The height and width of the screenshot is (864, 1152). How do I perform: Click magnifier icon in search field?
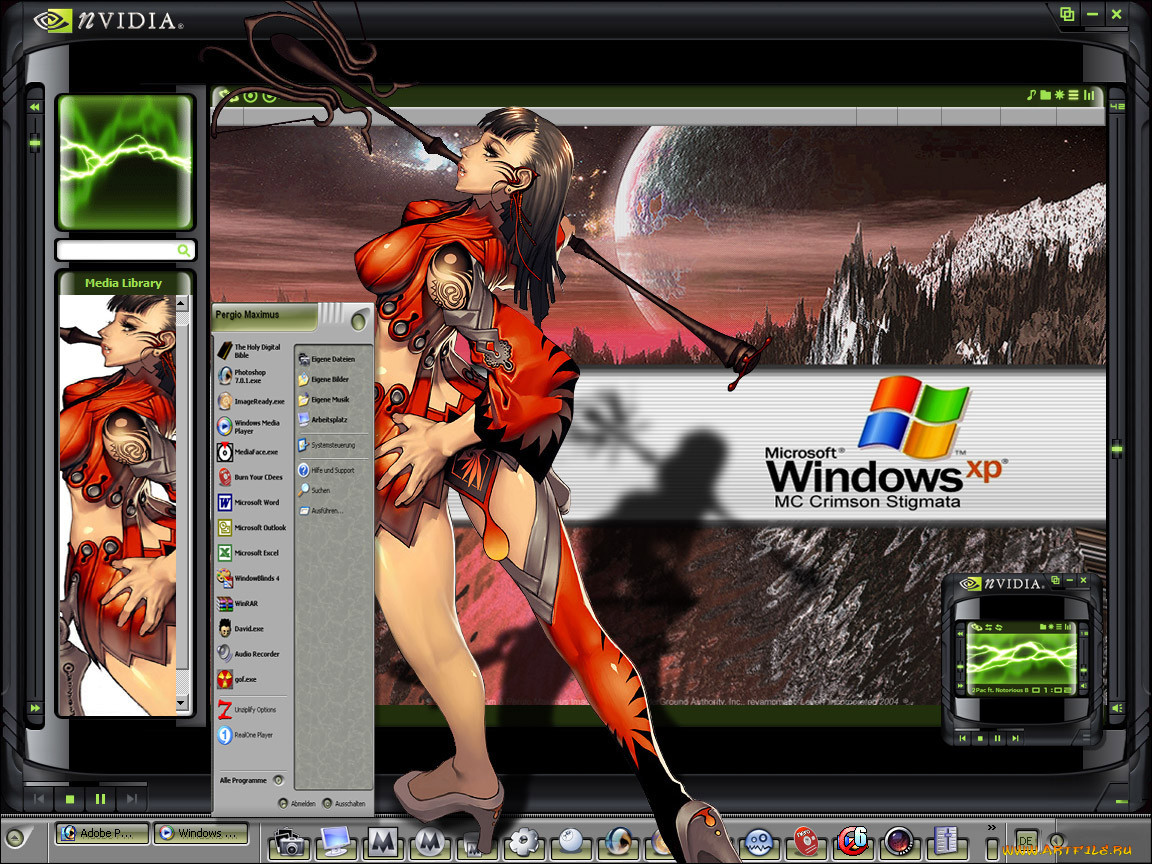coord(184,251)
